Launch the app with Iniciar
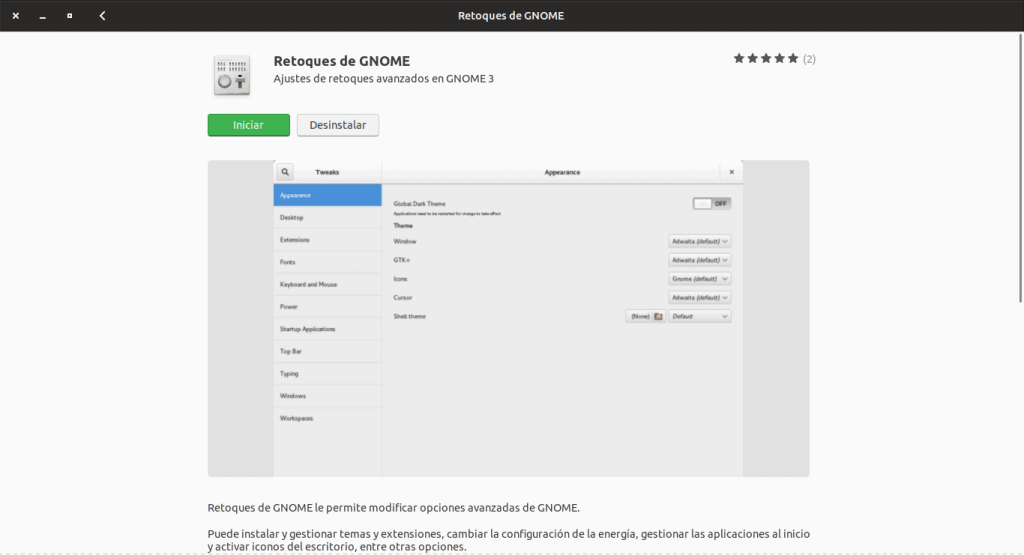Image resolution: width=1024 pixels, height=555 pixels. click(248, 125)
